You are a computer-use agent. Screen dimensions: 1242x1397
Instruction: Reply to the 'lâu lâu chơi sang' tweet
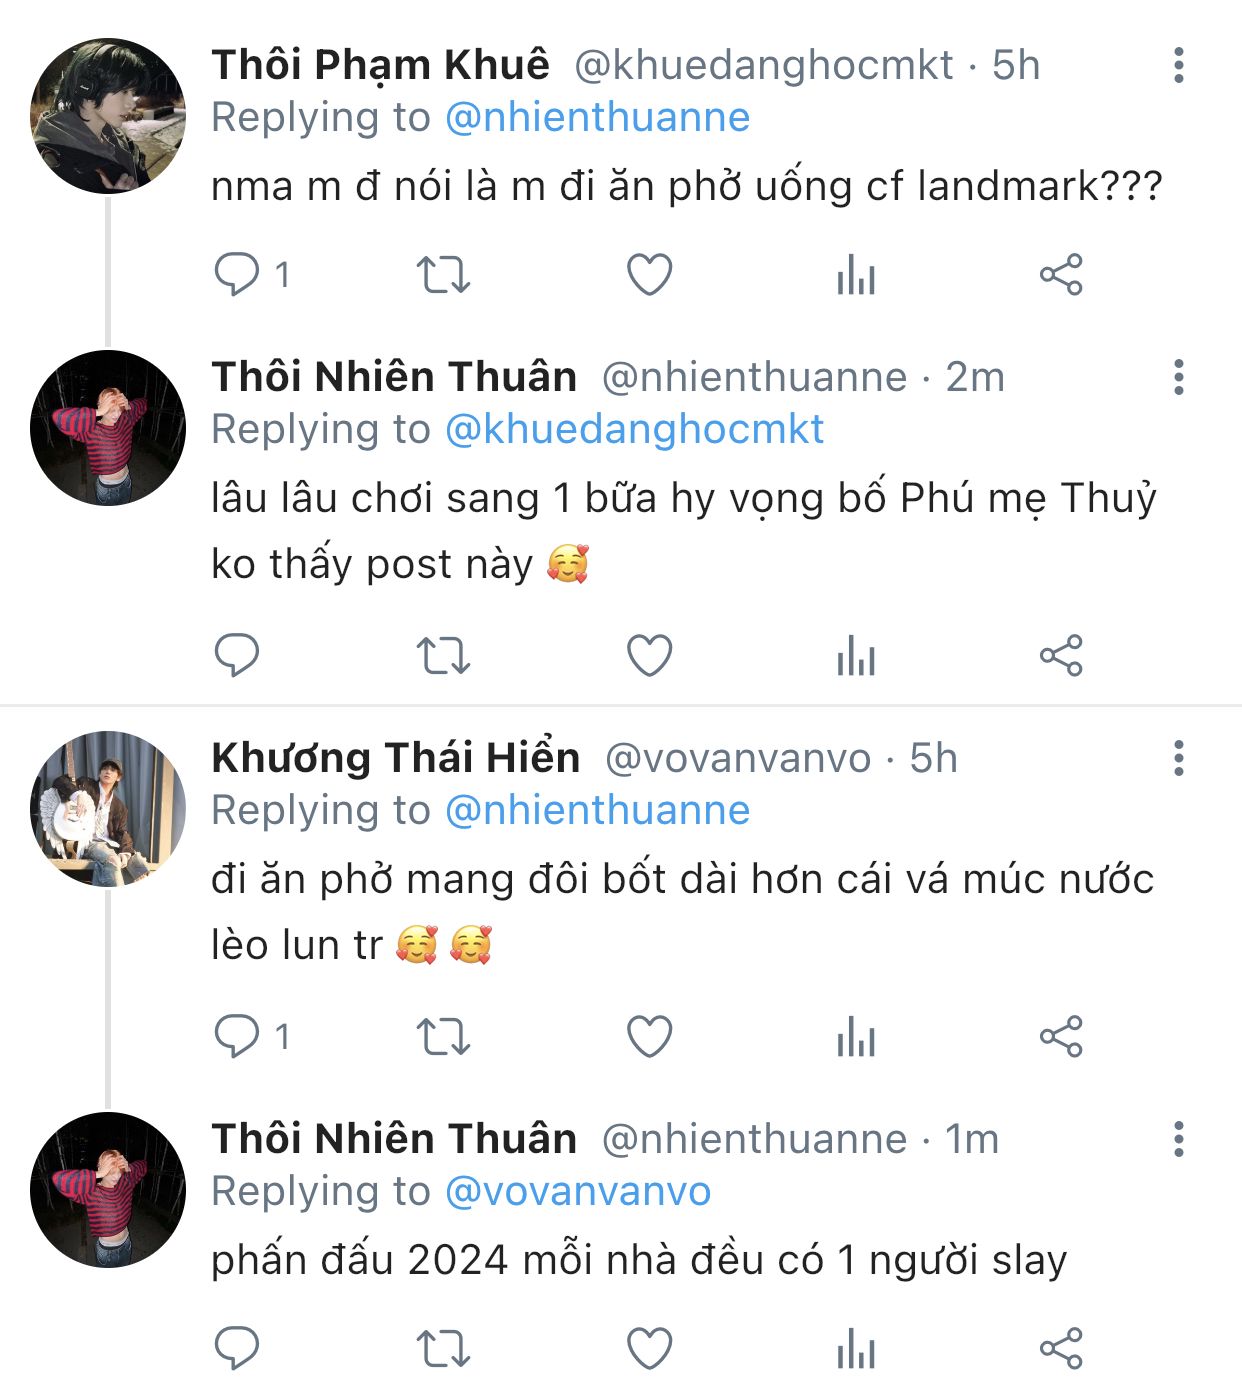(x=237, y=656)
